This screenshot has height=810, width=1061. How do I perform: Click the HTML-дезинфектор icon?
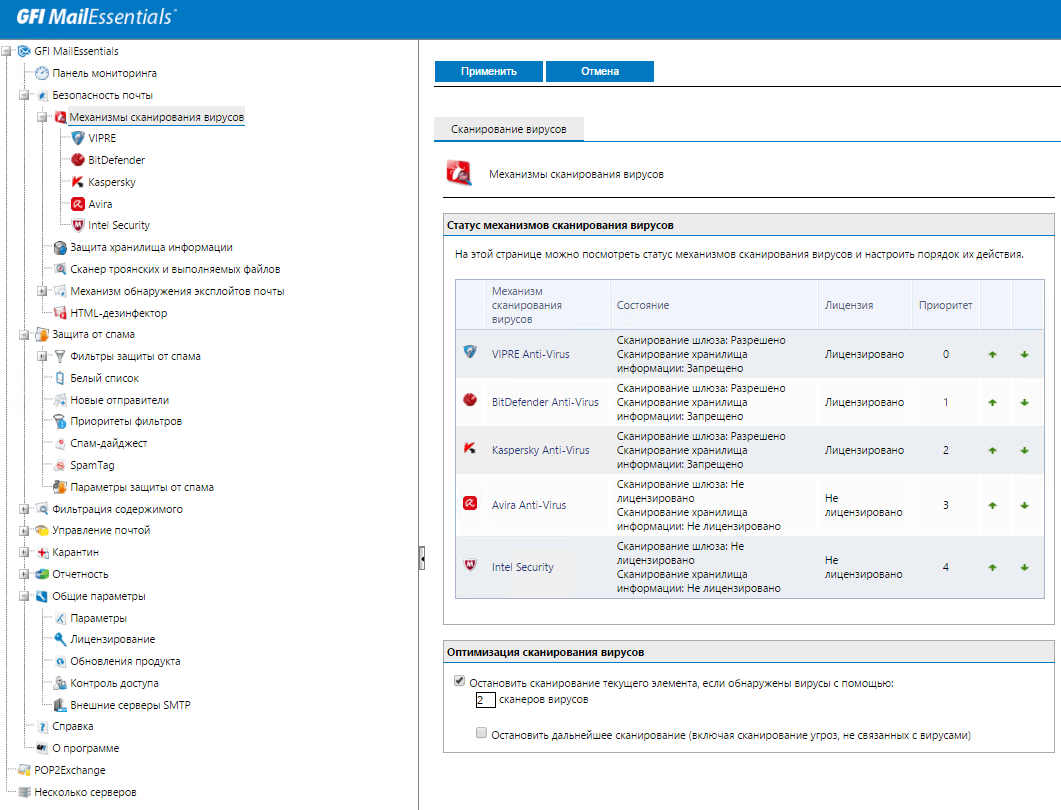(60, 313)
